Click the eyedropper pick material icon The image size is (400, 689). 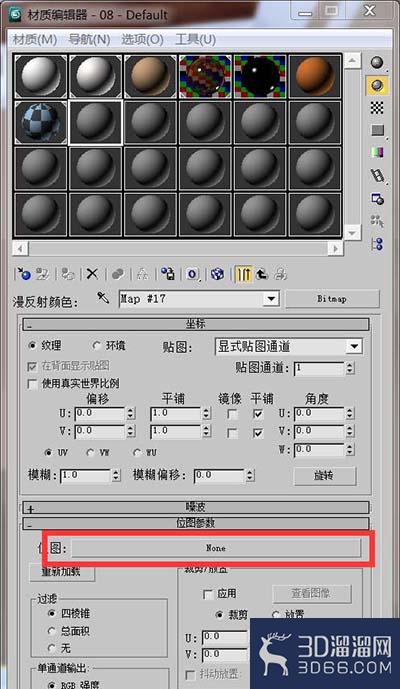click(x=103, y=297)
